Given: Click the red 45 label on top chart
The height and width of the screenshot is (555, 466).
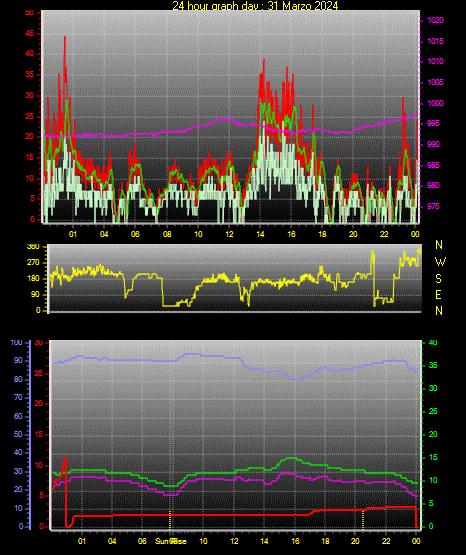Looking at the screenshot, I should (30, 34).
